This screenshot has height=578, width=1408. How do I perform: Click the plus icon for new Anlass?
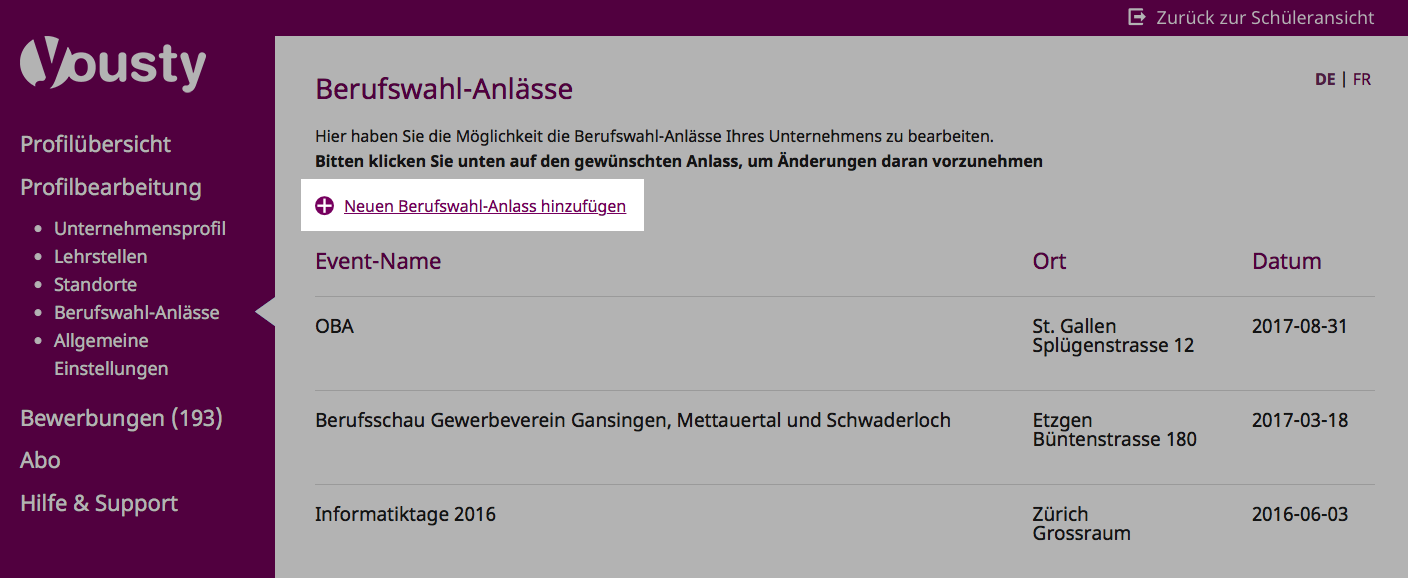324,206
